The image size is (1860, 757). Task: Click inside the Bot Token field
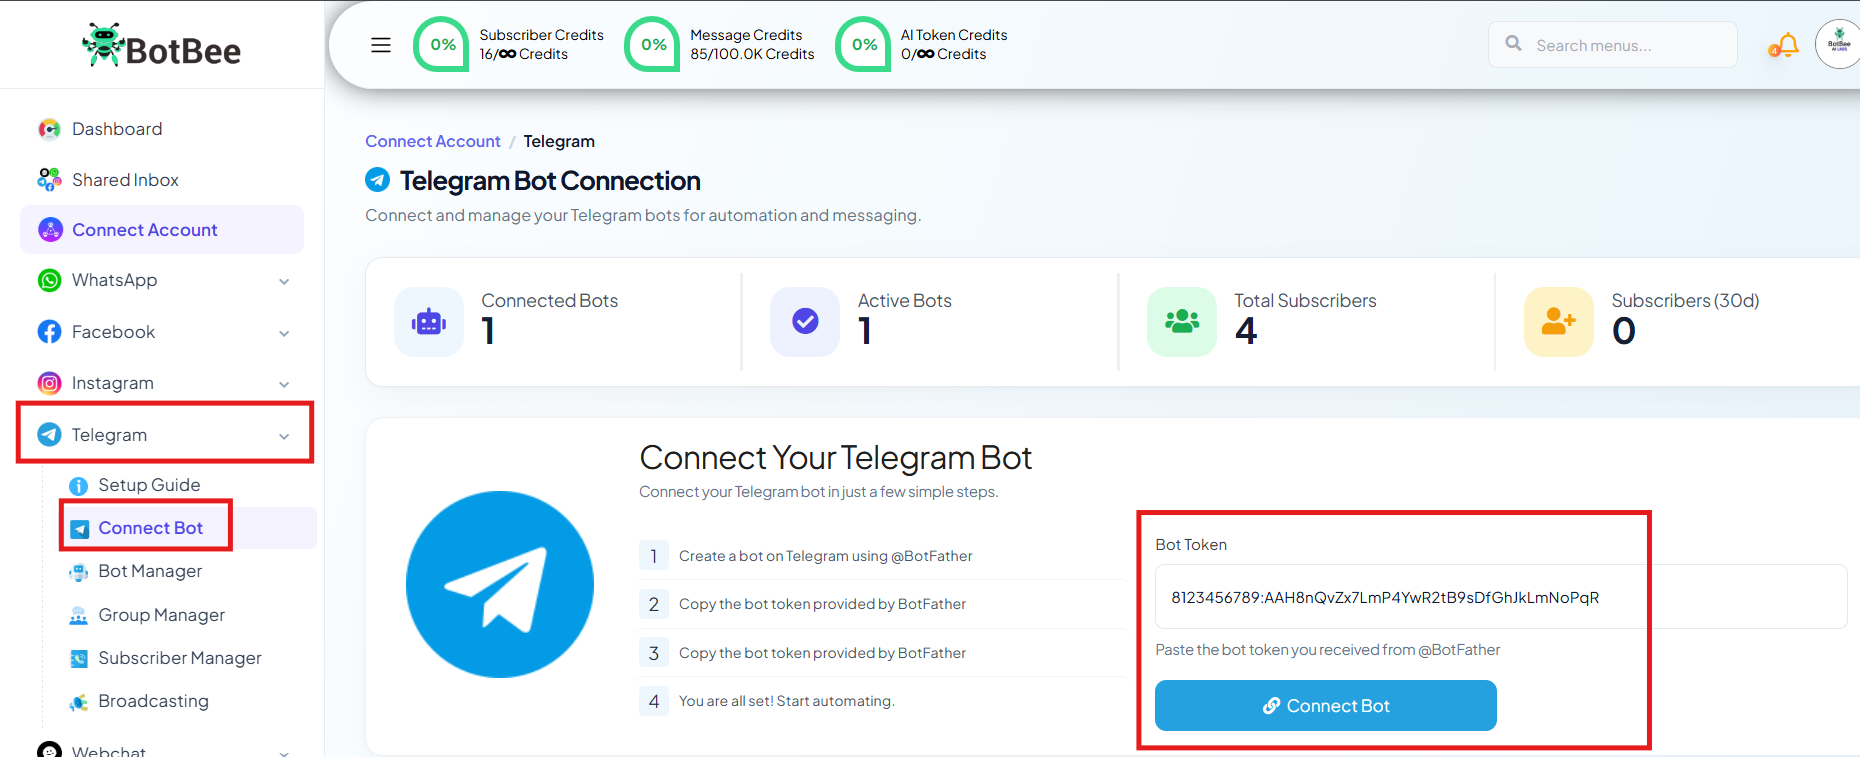1501,597
